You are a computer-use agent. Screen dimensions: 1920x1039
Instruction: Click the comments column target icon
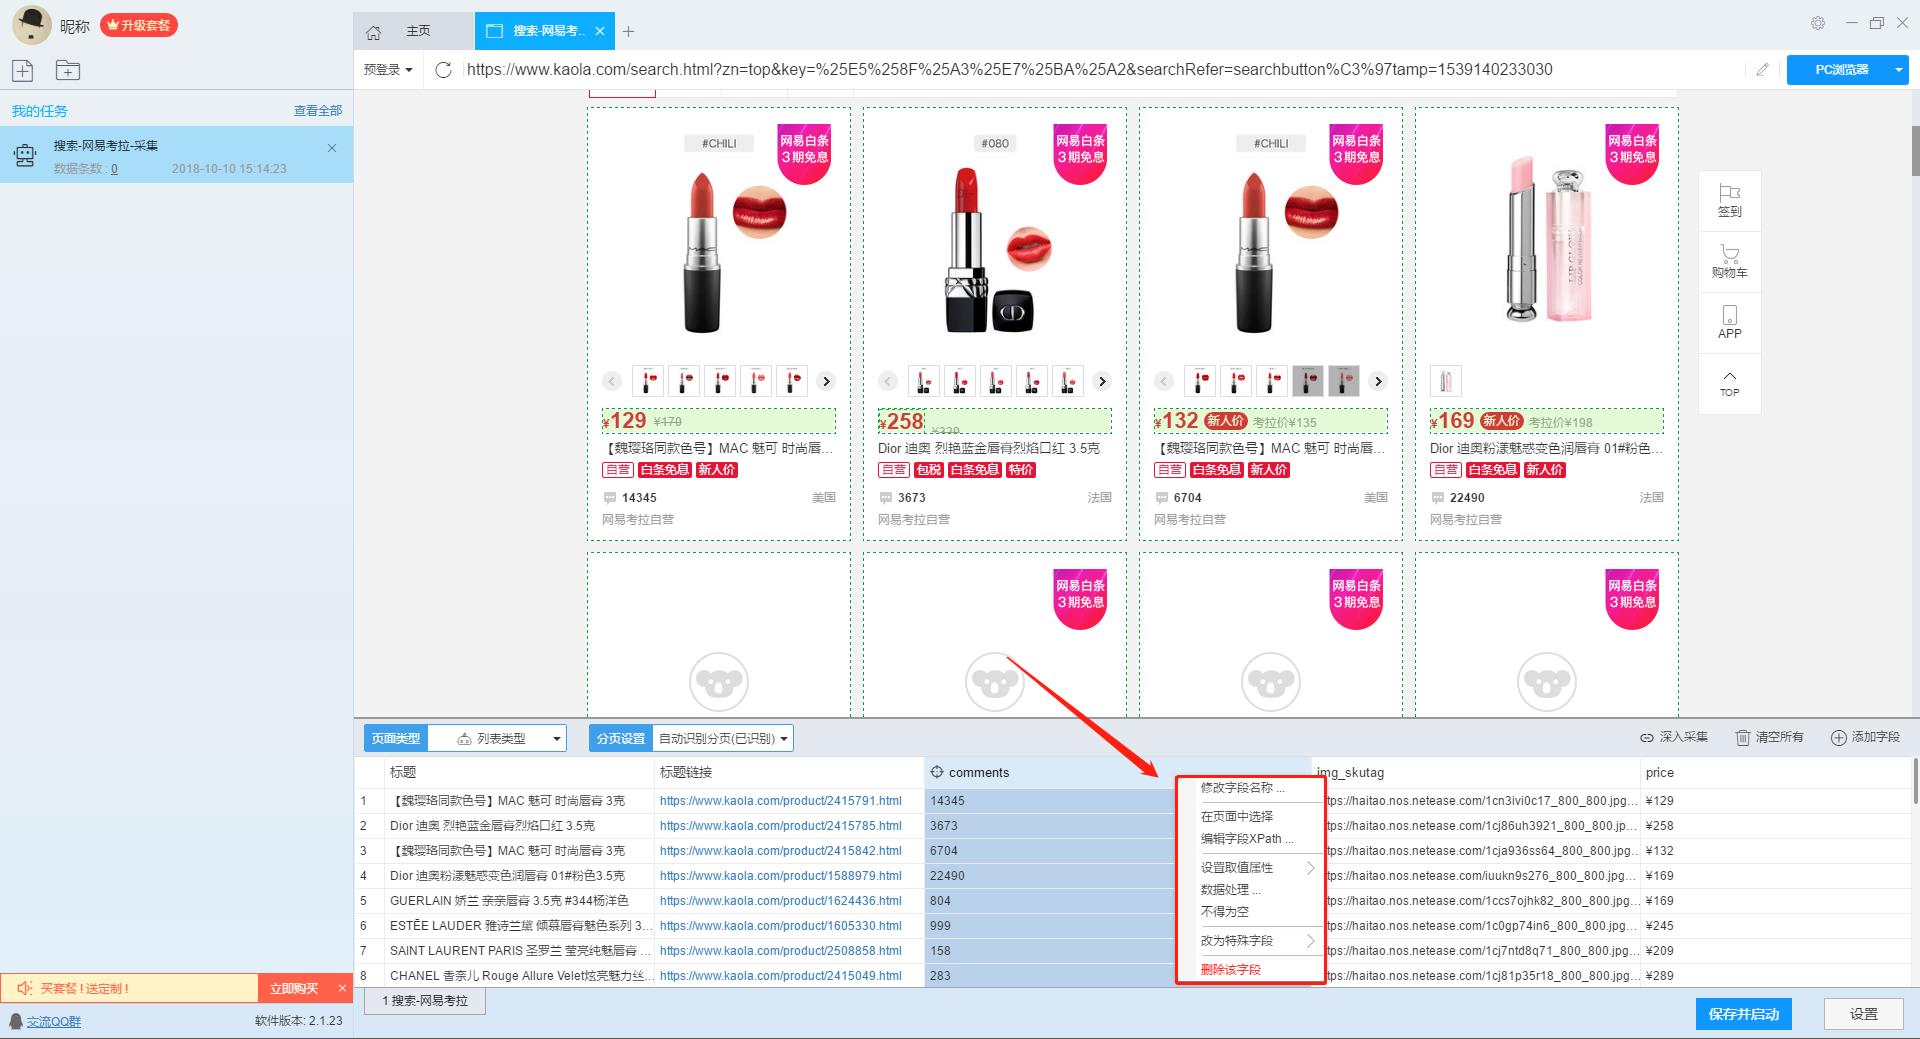[x=937, y=772]
